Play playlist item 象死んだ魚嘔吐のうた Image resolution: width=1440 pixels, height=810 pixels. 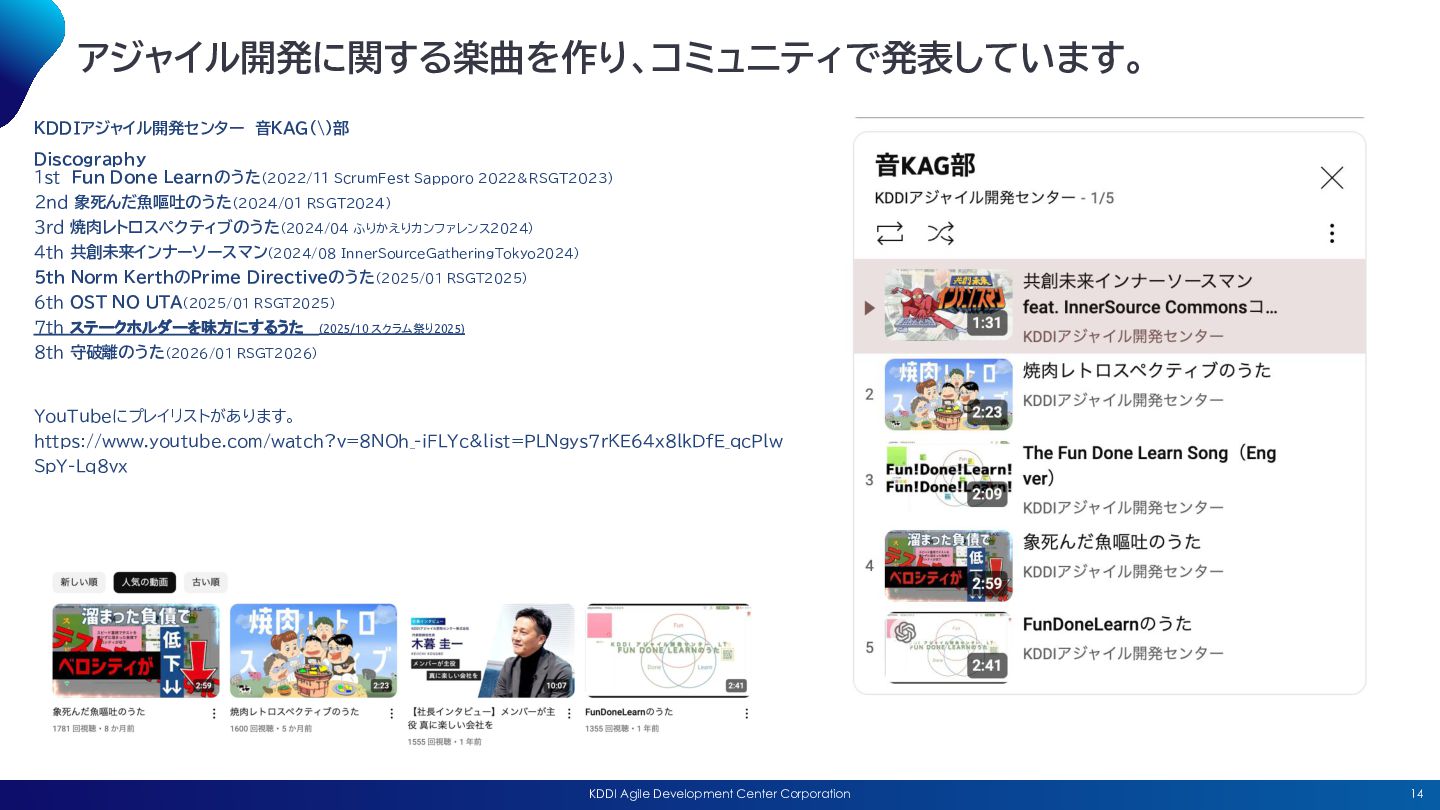1111,542
